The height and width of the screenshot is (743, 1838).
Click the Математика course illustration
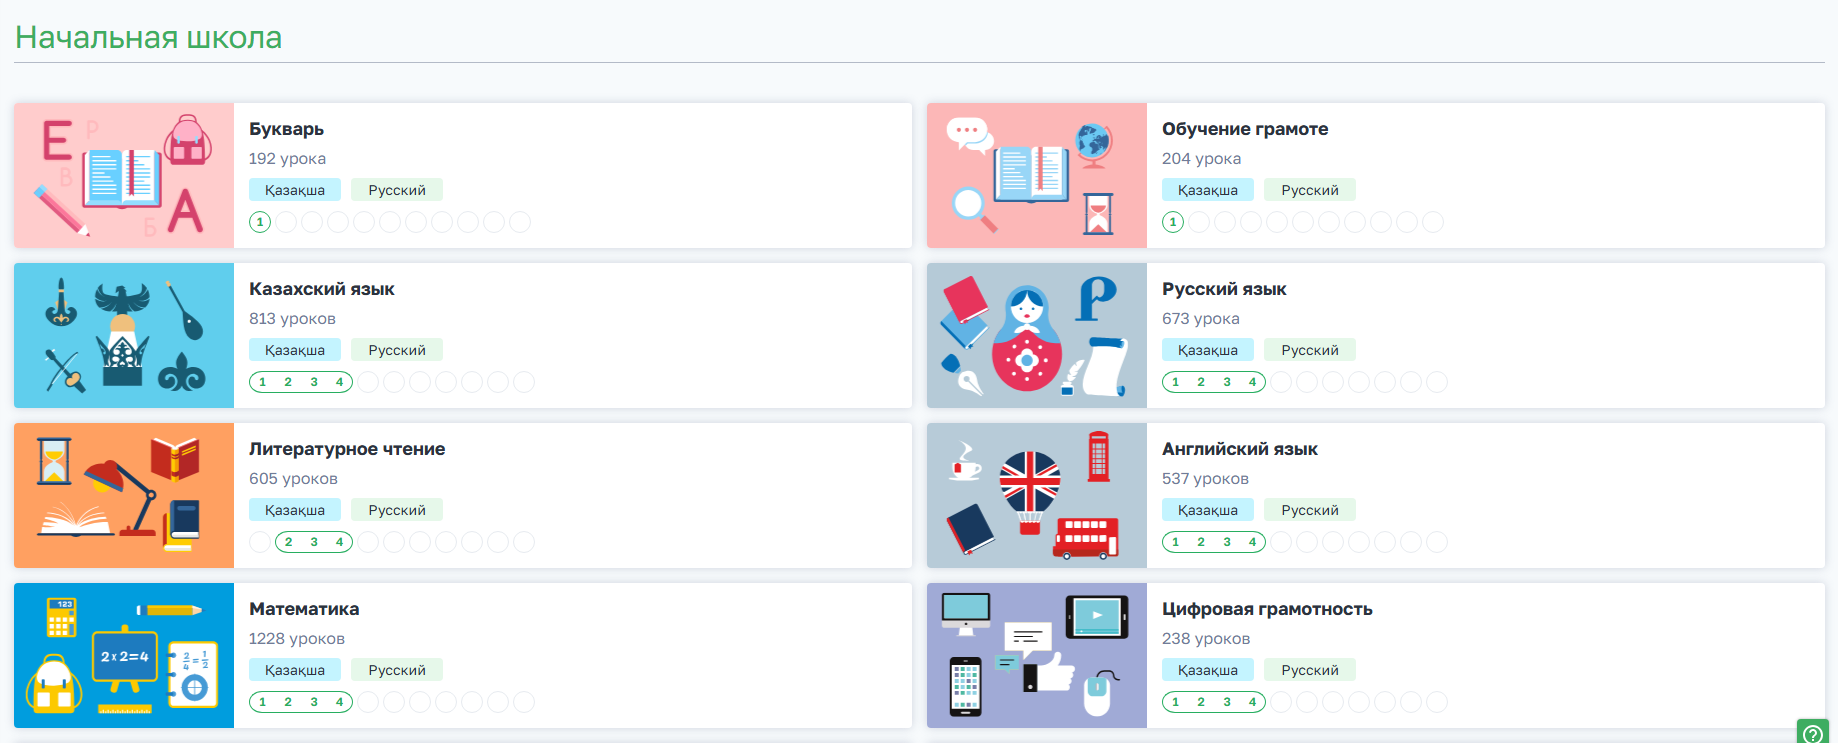pyautogui.click(x=124, y=656)
